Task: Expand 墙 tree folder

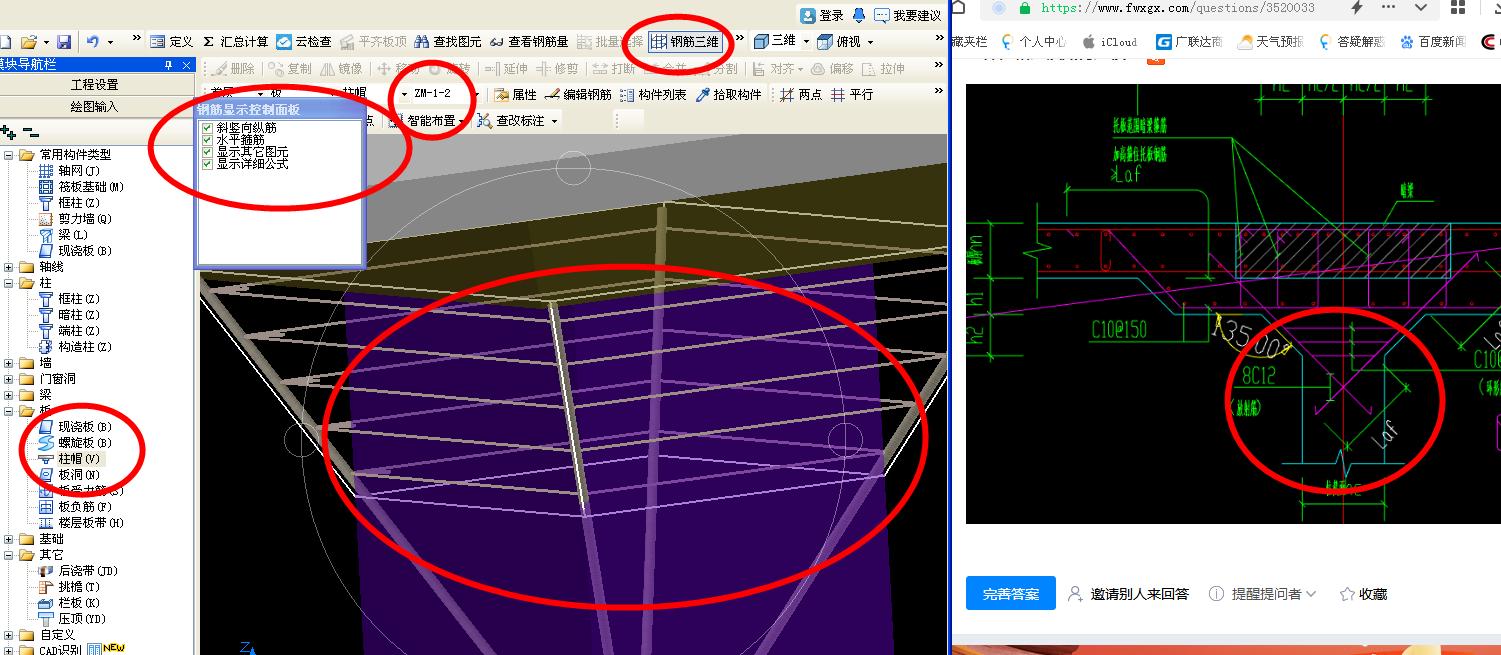Action: [9, 363]
